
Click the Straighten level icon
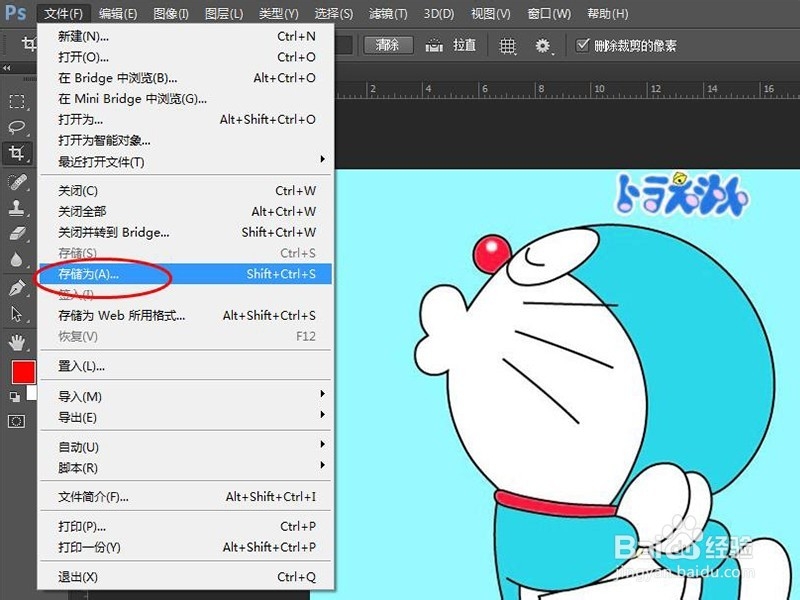click(434, 46)
